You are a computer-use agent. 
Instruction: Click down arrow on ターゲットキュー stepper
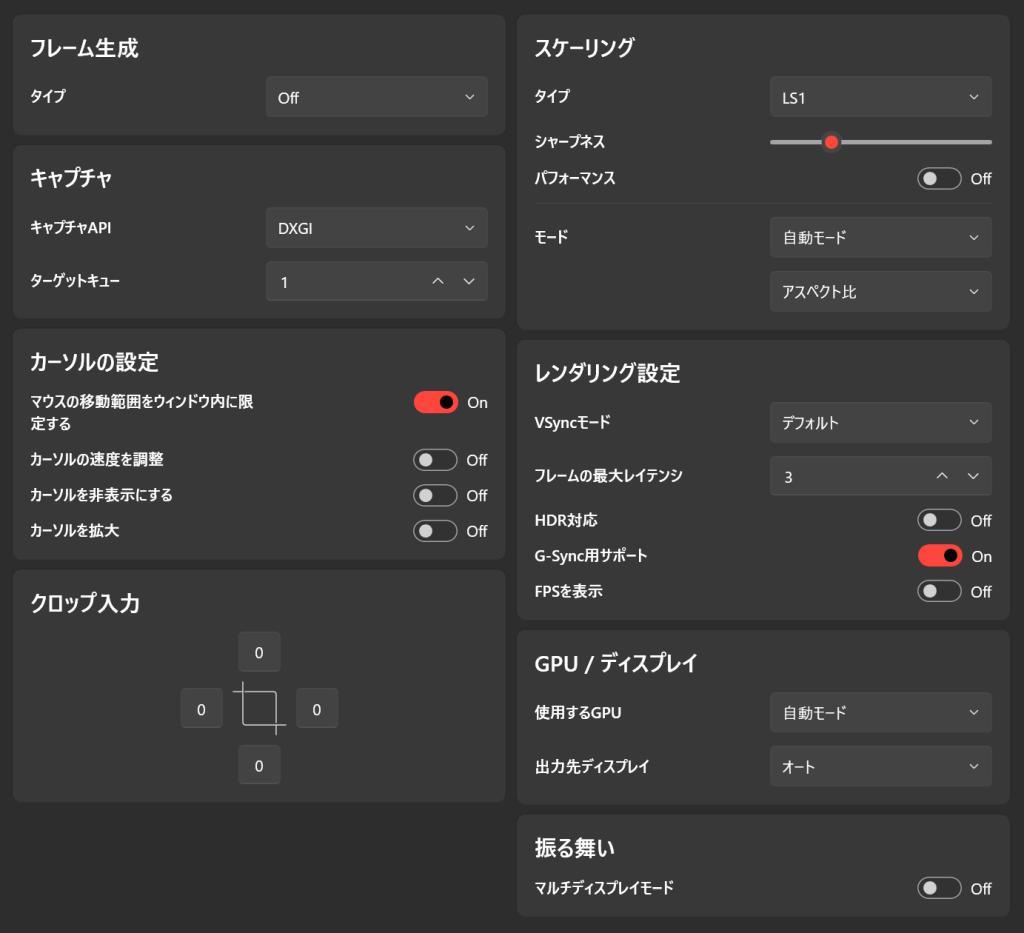(x=469, y=282)
